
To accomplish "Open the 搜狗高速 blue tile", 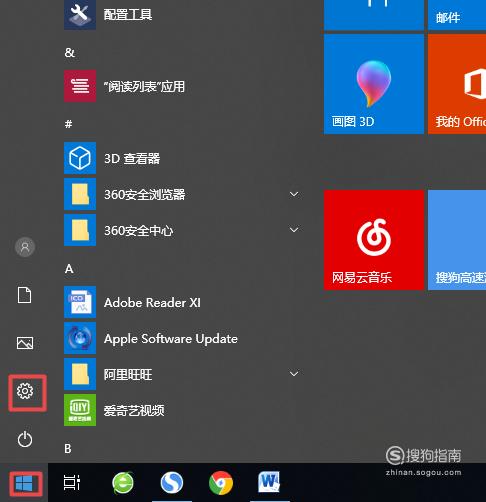I will coord(457,240).
